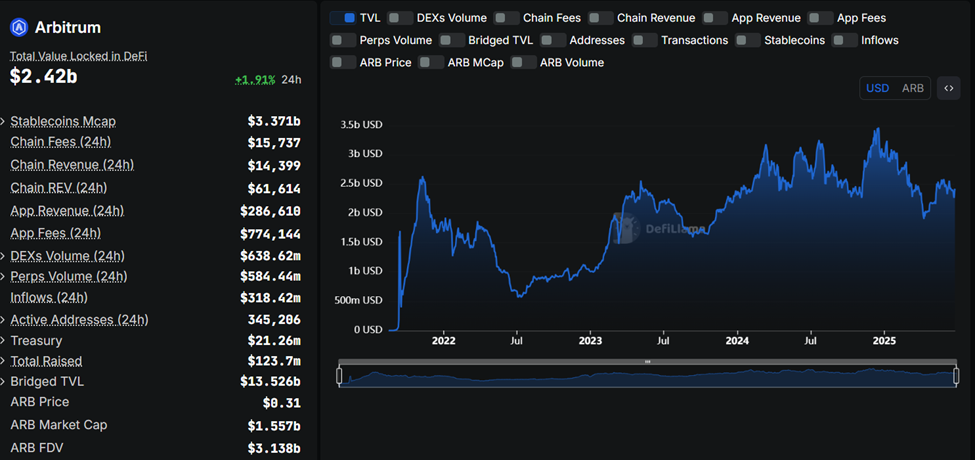Viewport: 975px width, 460px height.
Task: Switch chart denomination to ARB
Action: click(913, 88)
